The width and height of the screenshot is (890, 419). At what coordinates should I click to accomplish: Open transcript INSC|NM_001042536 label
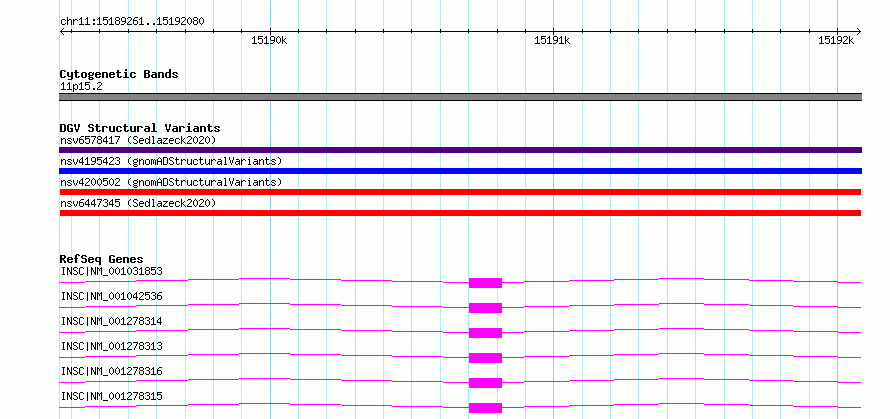(111, 296)
